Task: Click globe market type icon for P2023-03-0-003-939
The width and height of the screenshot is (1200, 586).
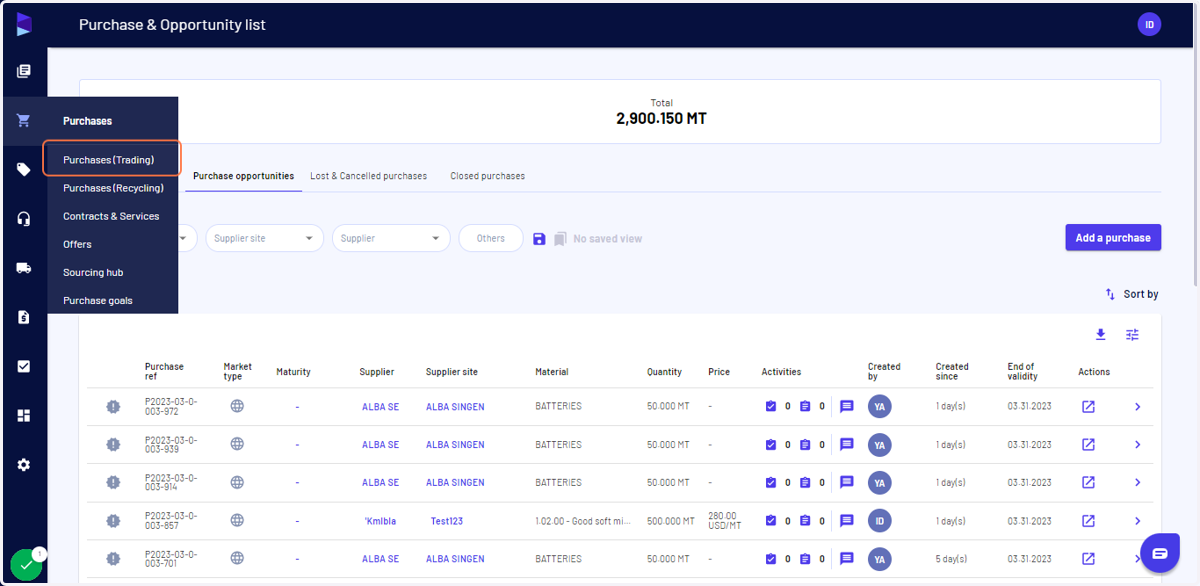Action: [237, 444]
